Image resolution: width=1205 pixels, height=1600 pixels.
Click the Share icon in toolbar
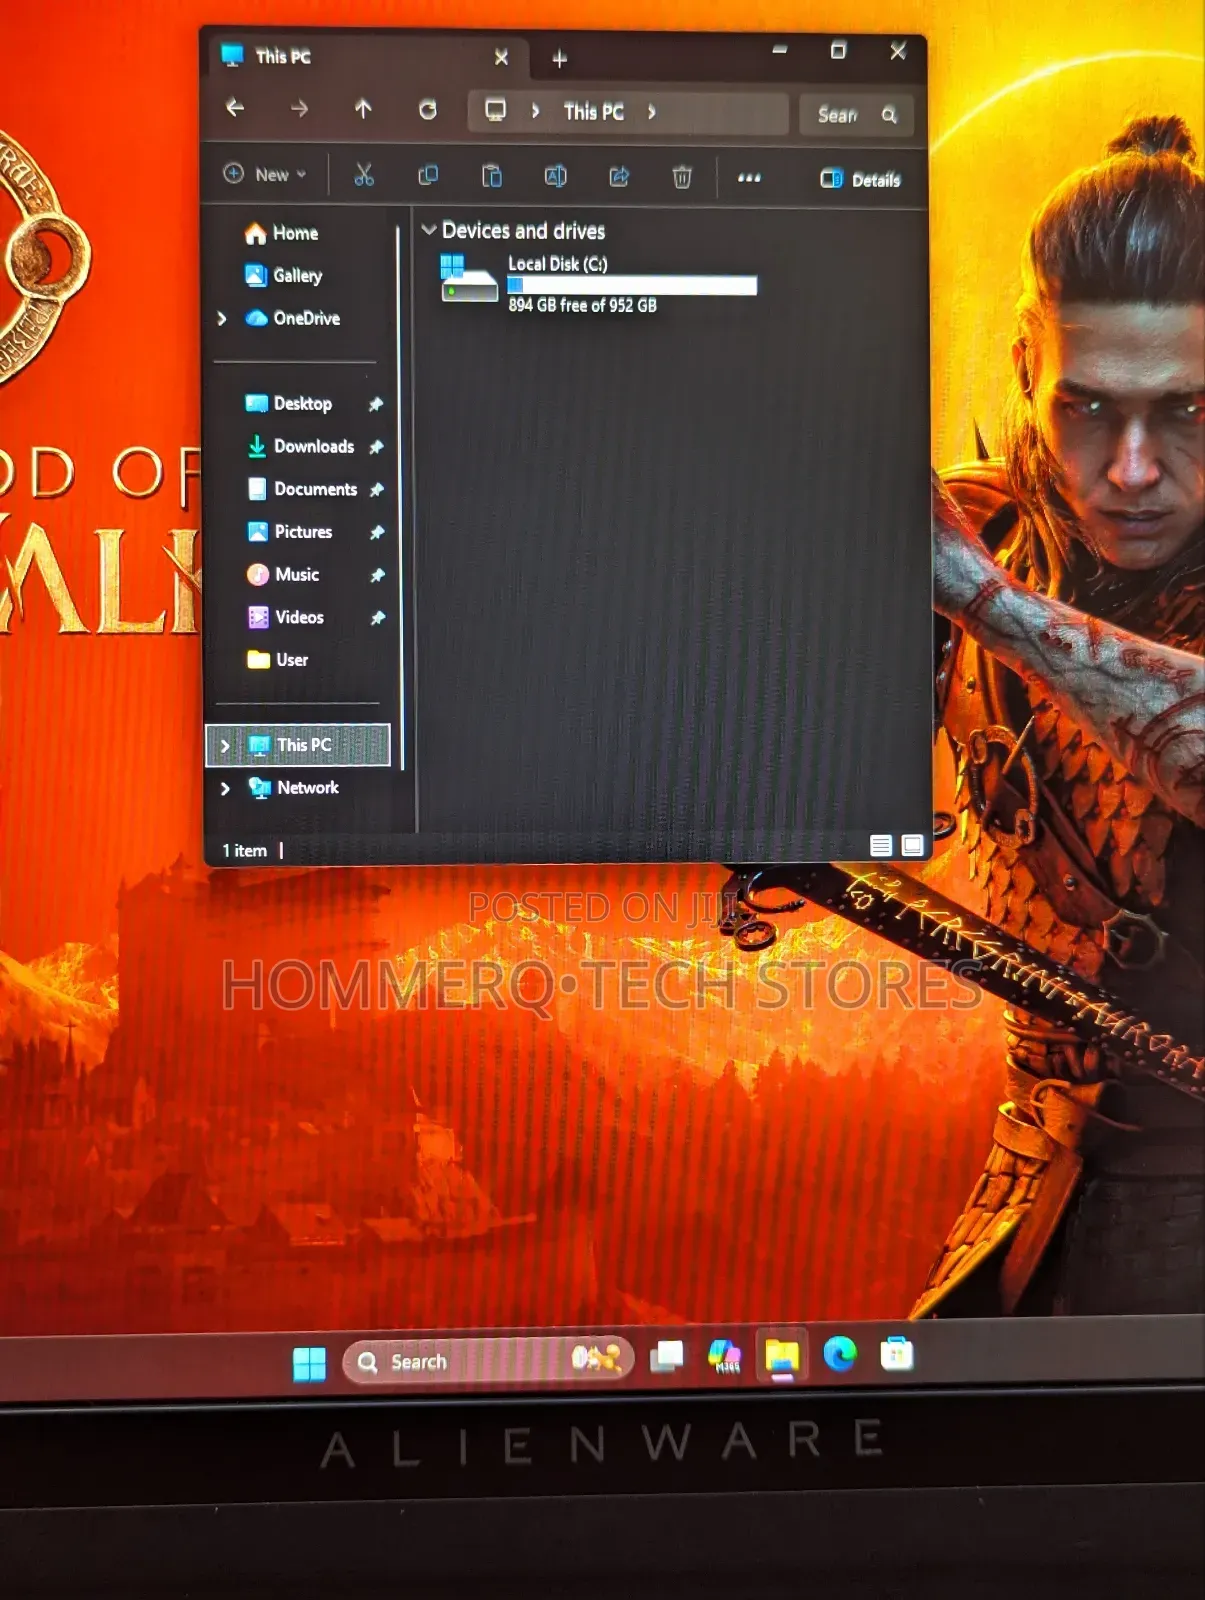pyautogui.click(x=619, y=177)
